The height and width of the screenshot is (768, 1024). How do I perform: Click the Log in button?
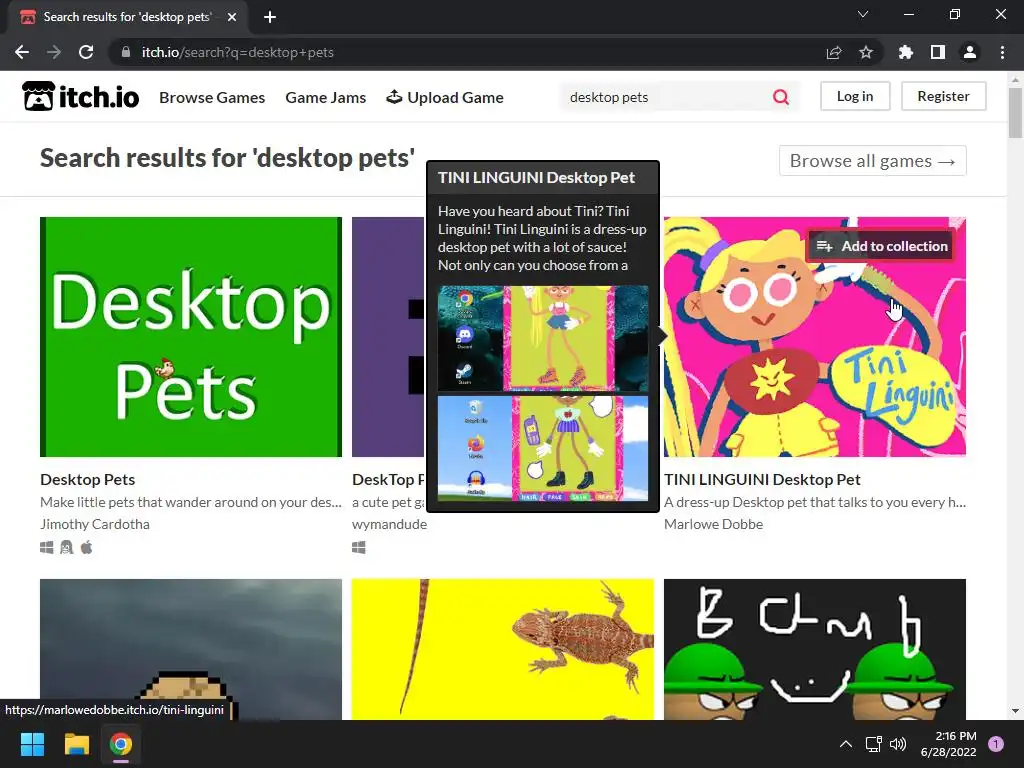[x=855, y=96]
